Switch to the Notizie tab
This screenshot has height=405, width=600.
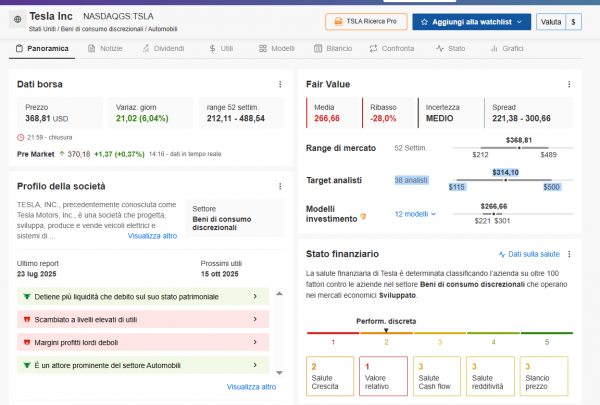point(105,49)
